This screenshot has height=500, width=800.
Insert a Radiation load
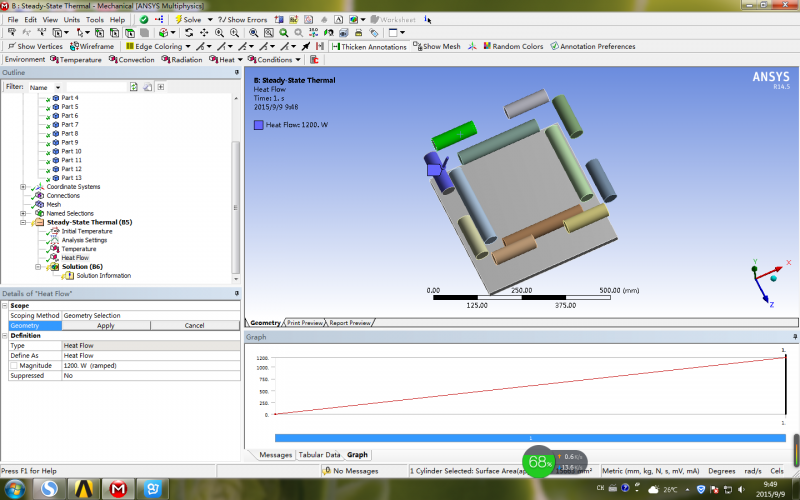tap(182, 60)
